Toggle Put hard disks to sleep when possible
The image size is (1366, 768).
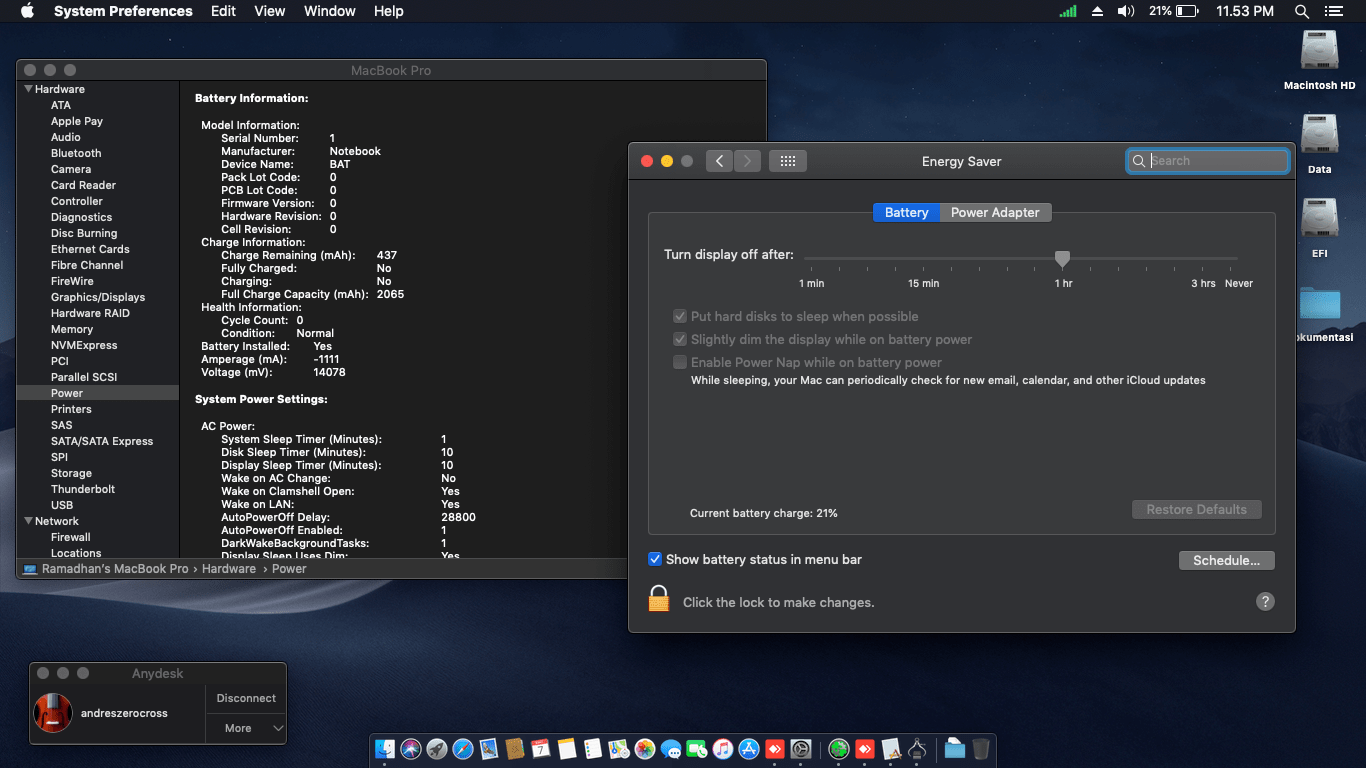click(x=681, y=316)
